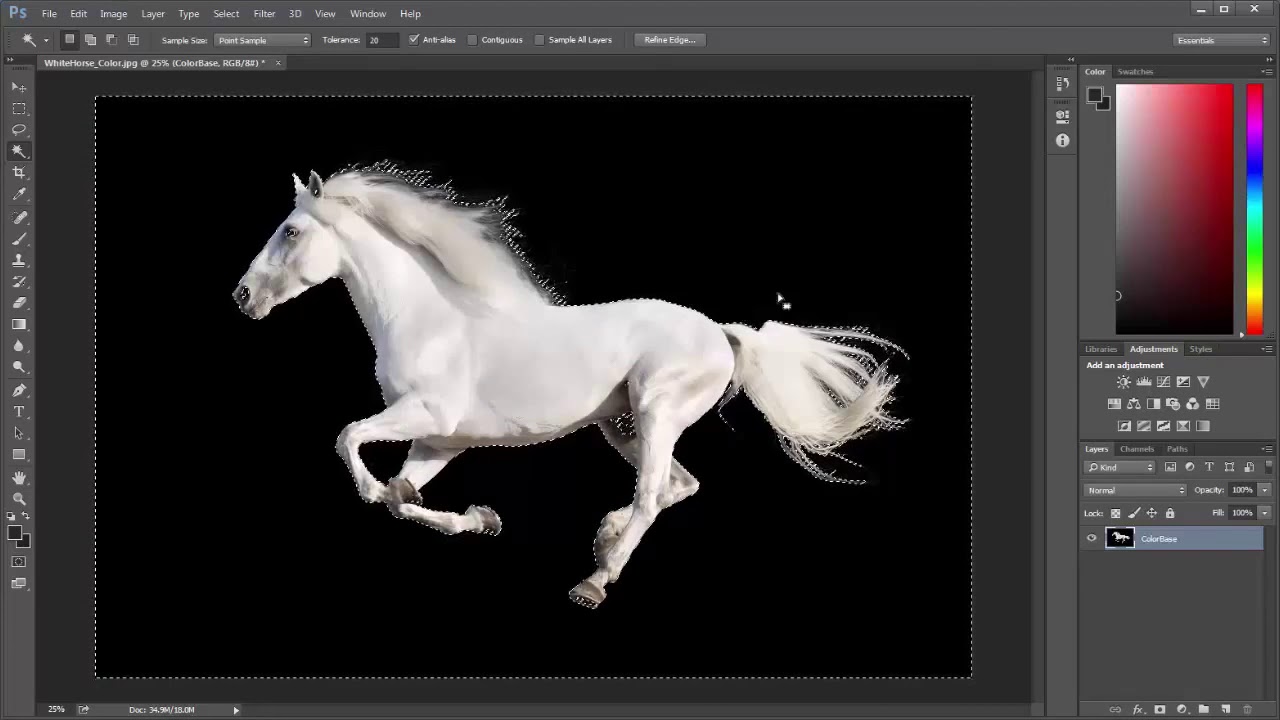This screenshot has width=1280, height=720.
Task: Open the Image menu
Action: 113,14
